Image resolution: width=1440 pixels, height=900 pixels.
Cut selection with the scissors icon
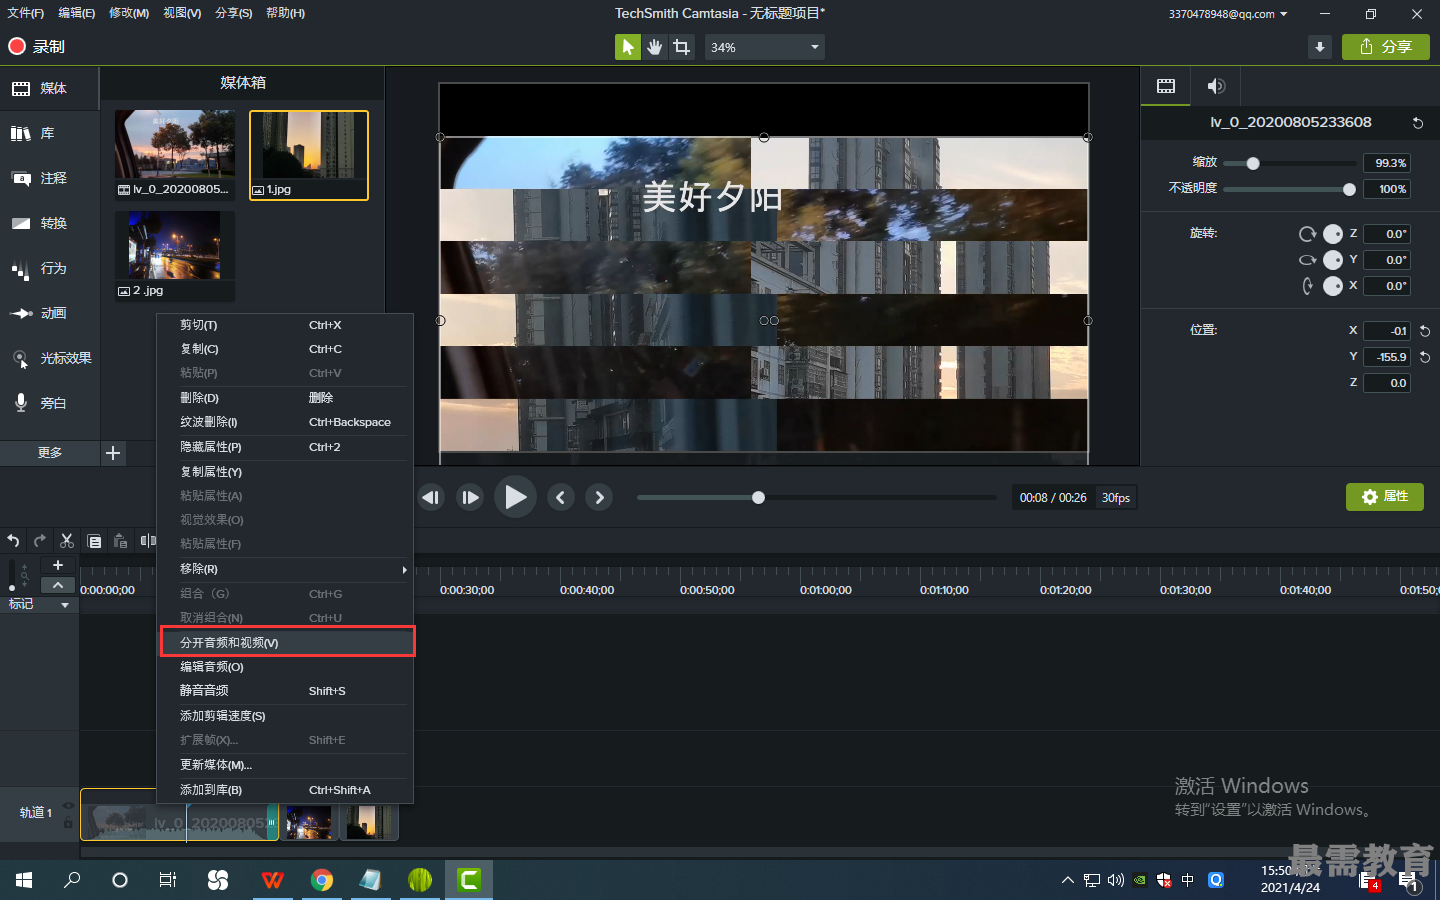point(67,541)
